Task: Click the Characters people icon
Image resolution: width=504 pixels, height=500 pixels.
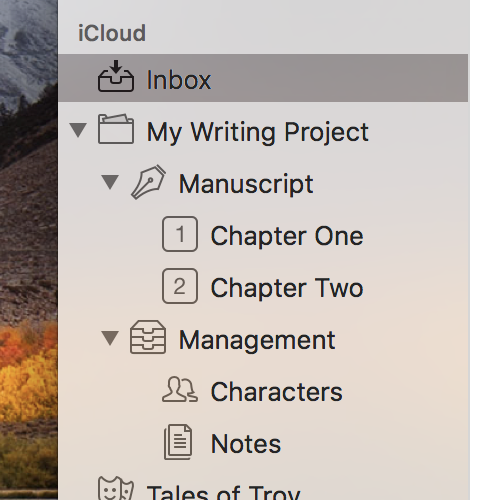Action: point(180,389)
